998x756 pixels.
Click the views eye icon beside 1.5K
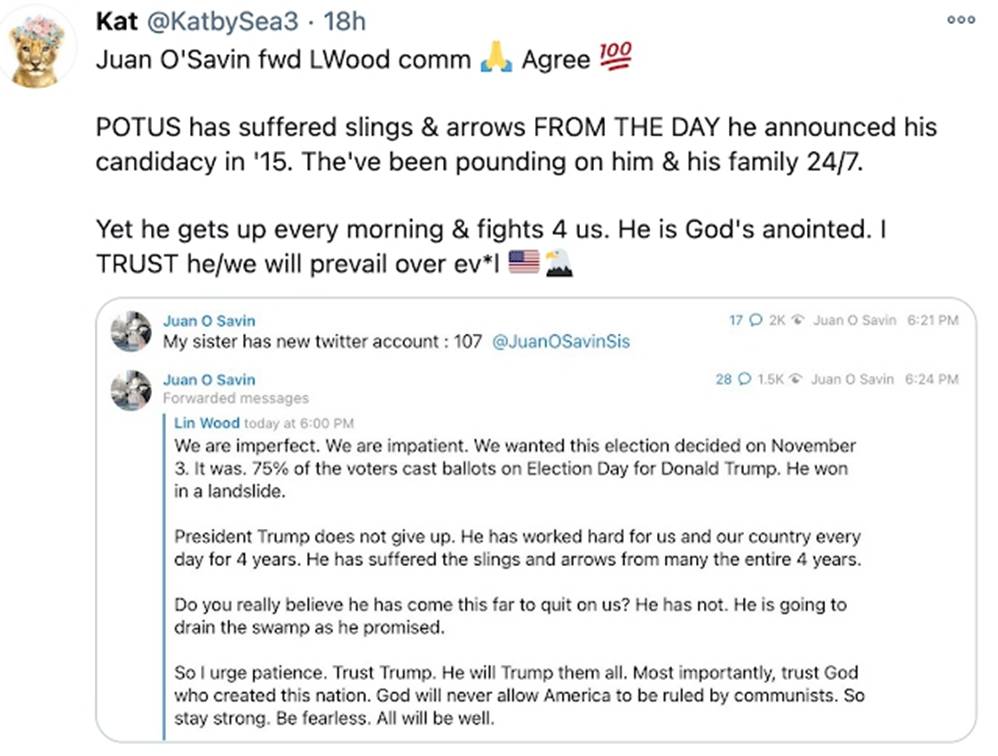coord(796,380)
